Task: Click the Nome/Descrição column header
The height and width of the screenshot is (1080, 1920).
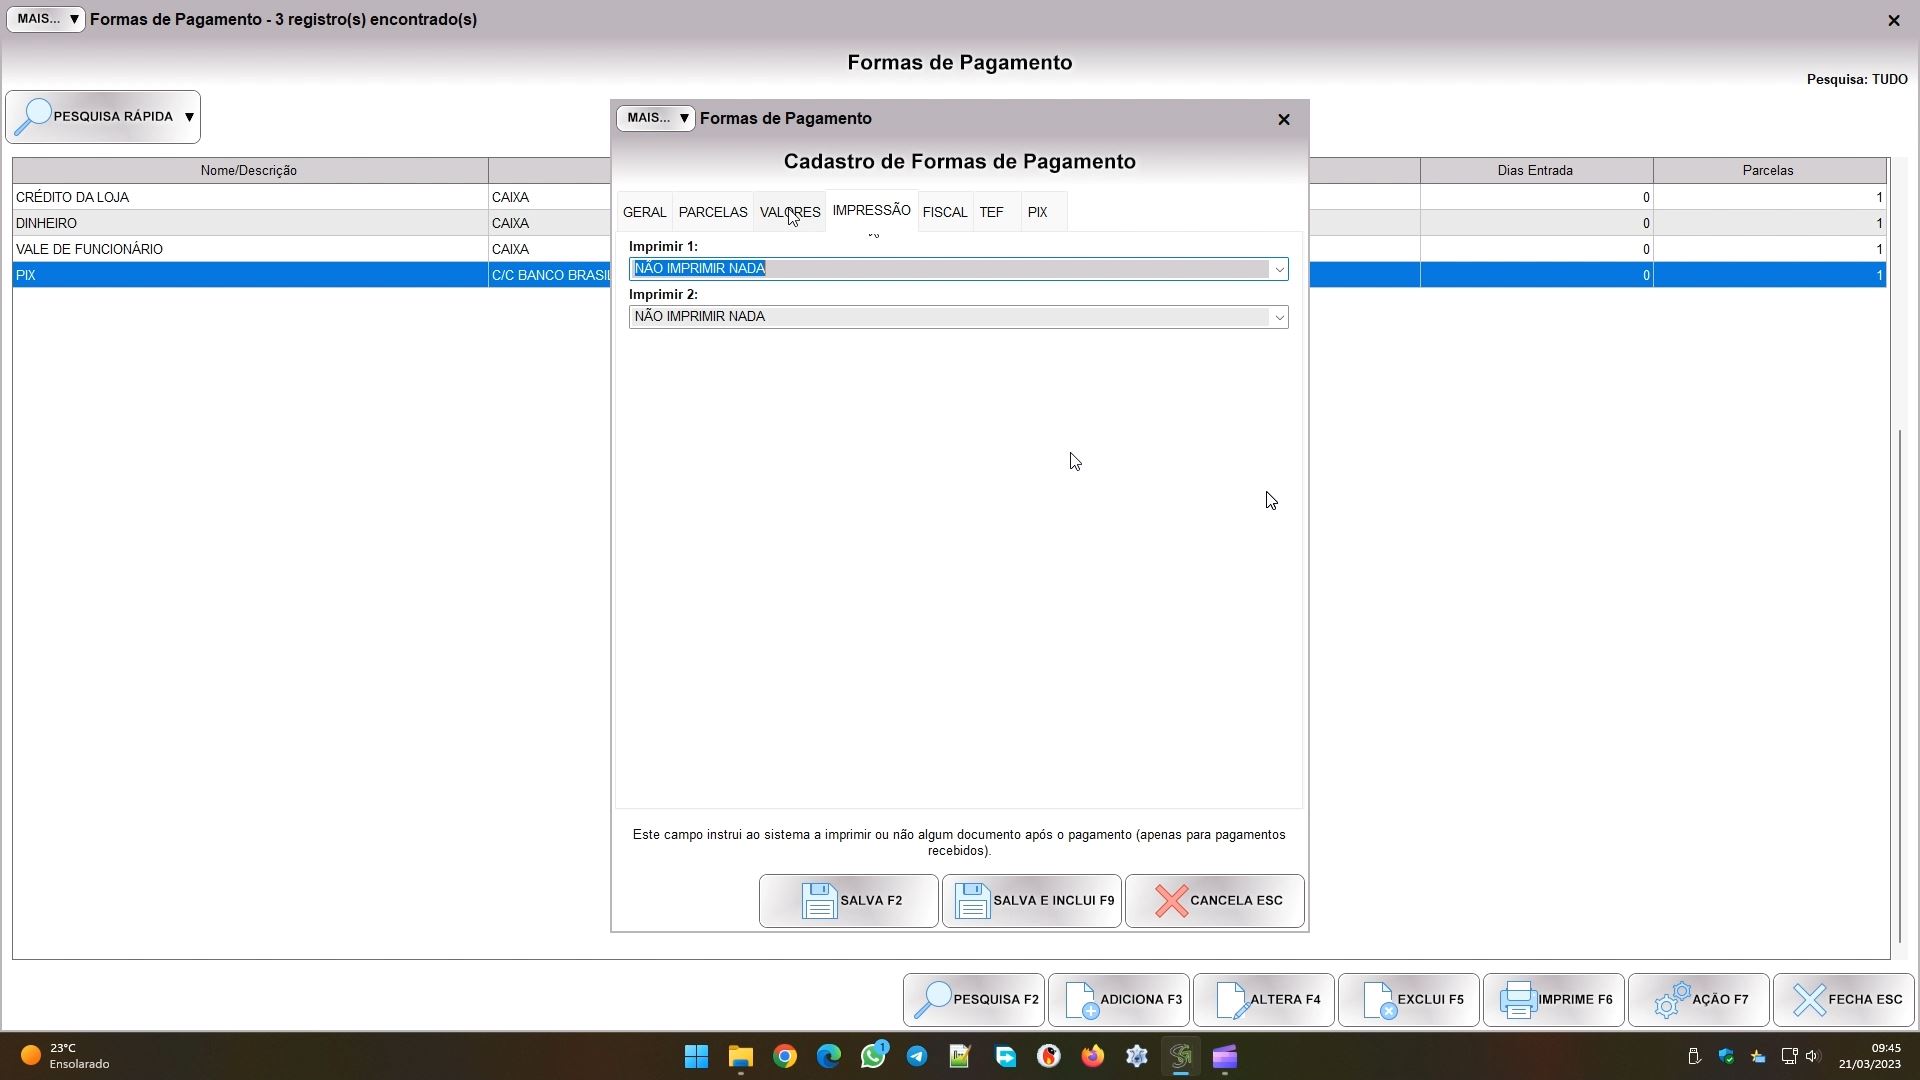Action: coord(248,170)
